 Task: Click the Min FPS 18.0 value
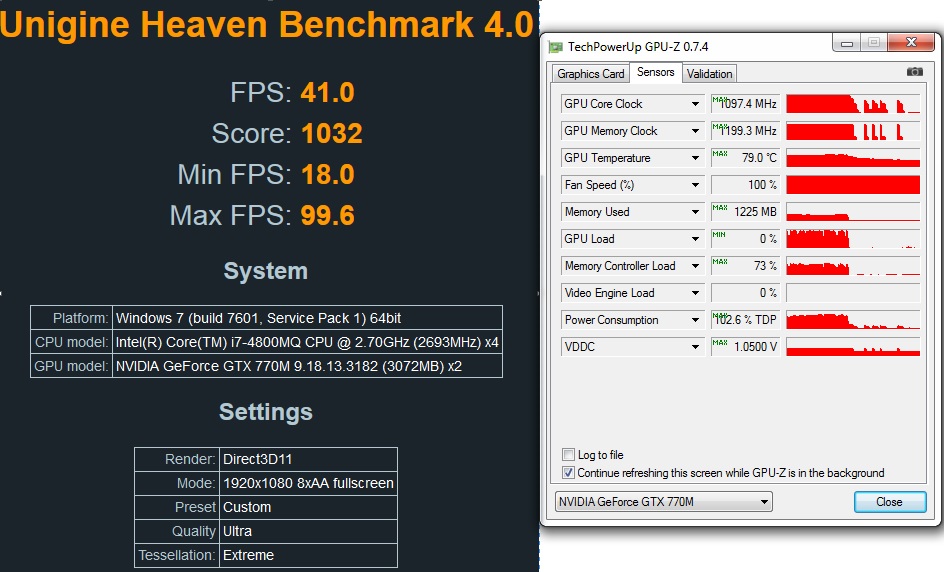pos(328,175)
